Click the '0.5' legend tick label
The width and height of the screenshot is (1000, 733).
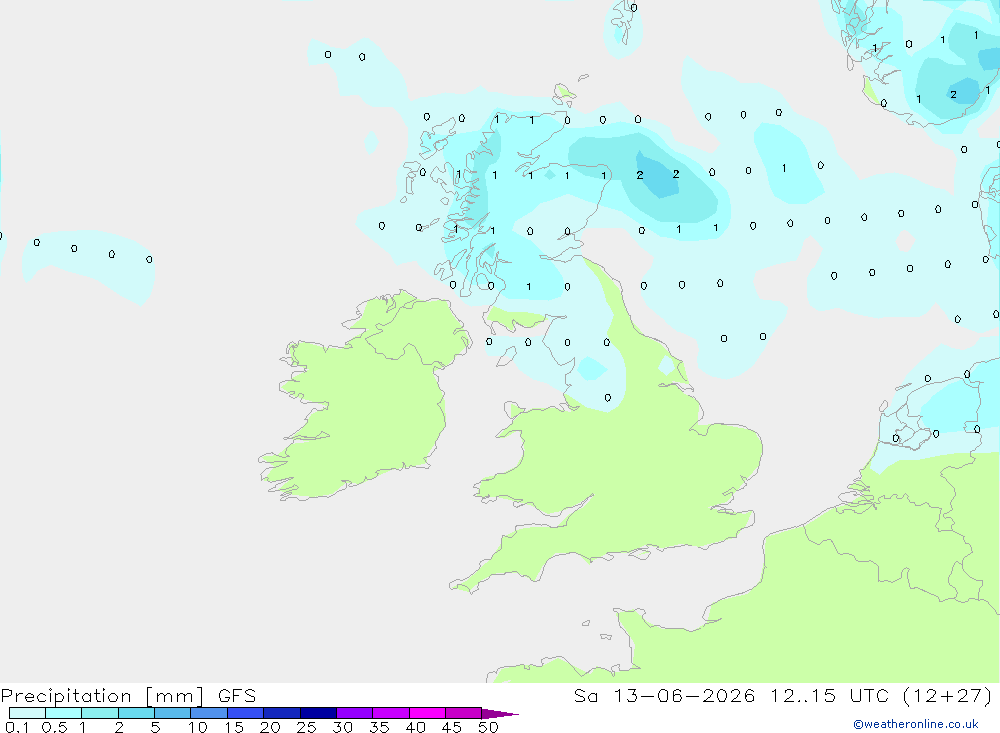coord(54,727)
